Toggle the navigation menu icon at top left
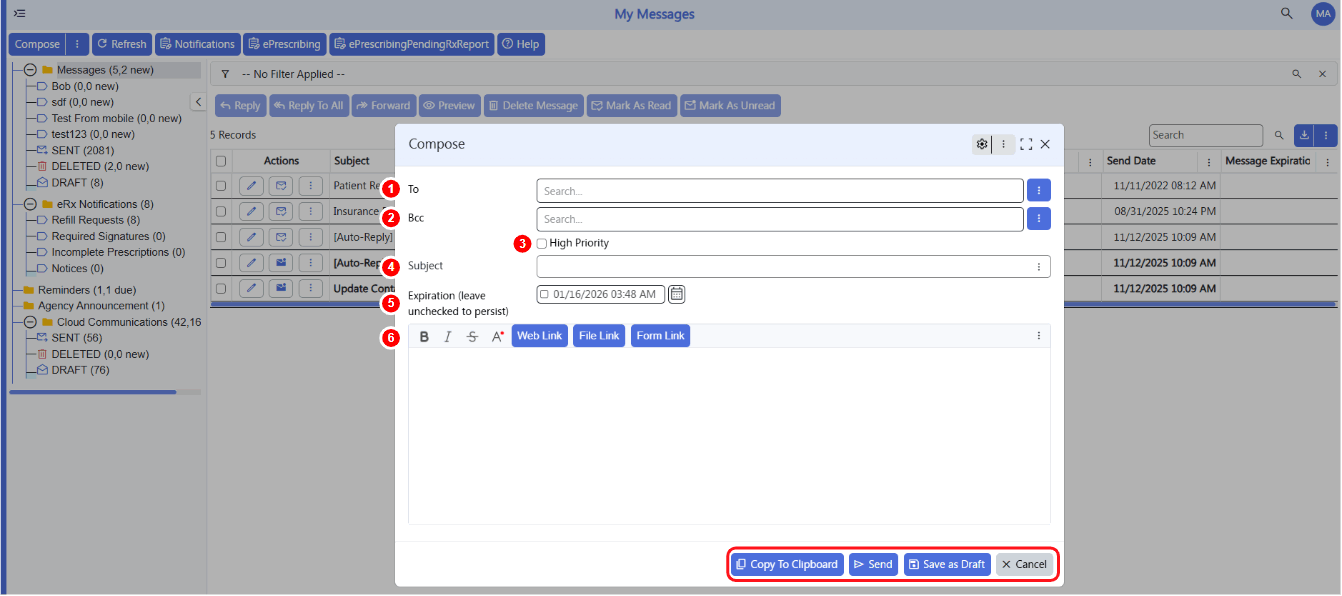 pyautogui.click(x=19, y=14)
